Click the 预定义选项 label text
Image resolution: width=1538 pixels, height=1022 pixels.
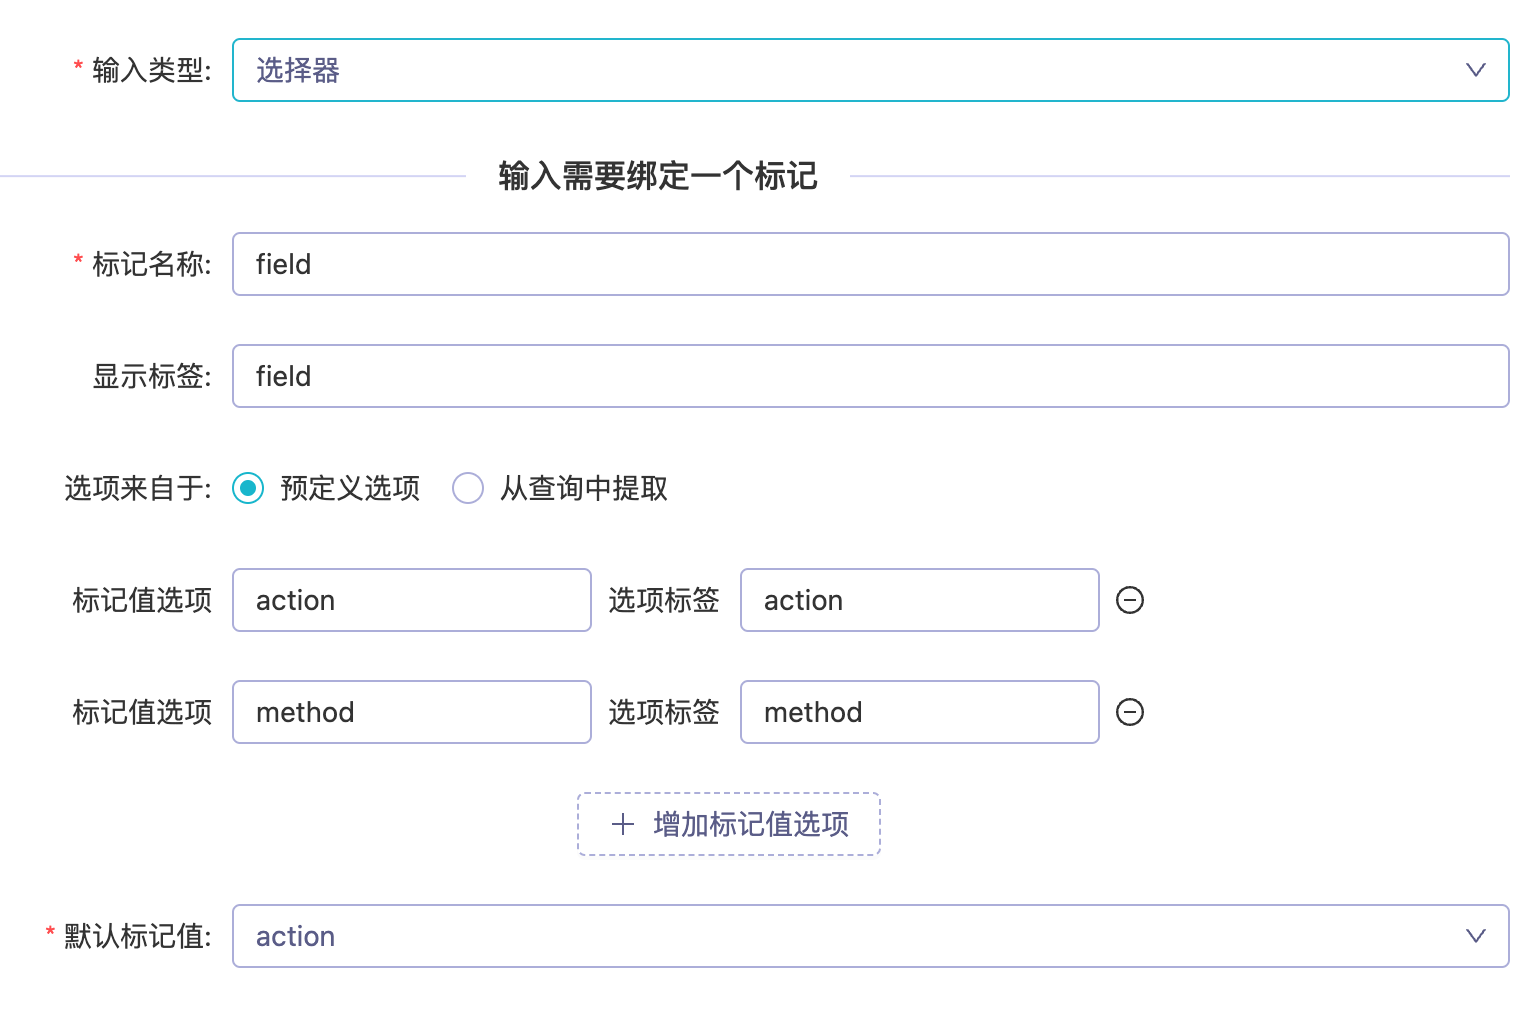tap(350, 488)
